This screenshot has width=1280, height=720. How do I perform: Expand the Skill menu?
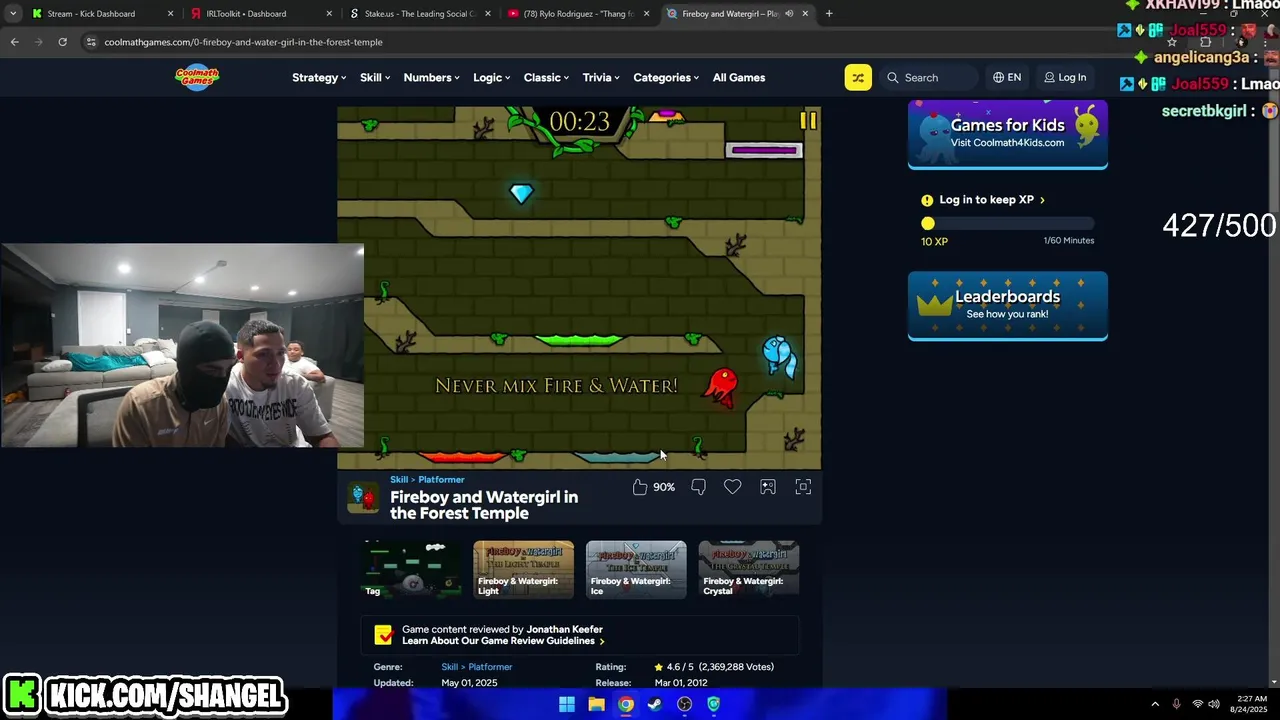coord(375,77)
